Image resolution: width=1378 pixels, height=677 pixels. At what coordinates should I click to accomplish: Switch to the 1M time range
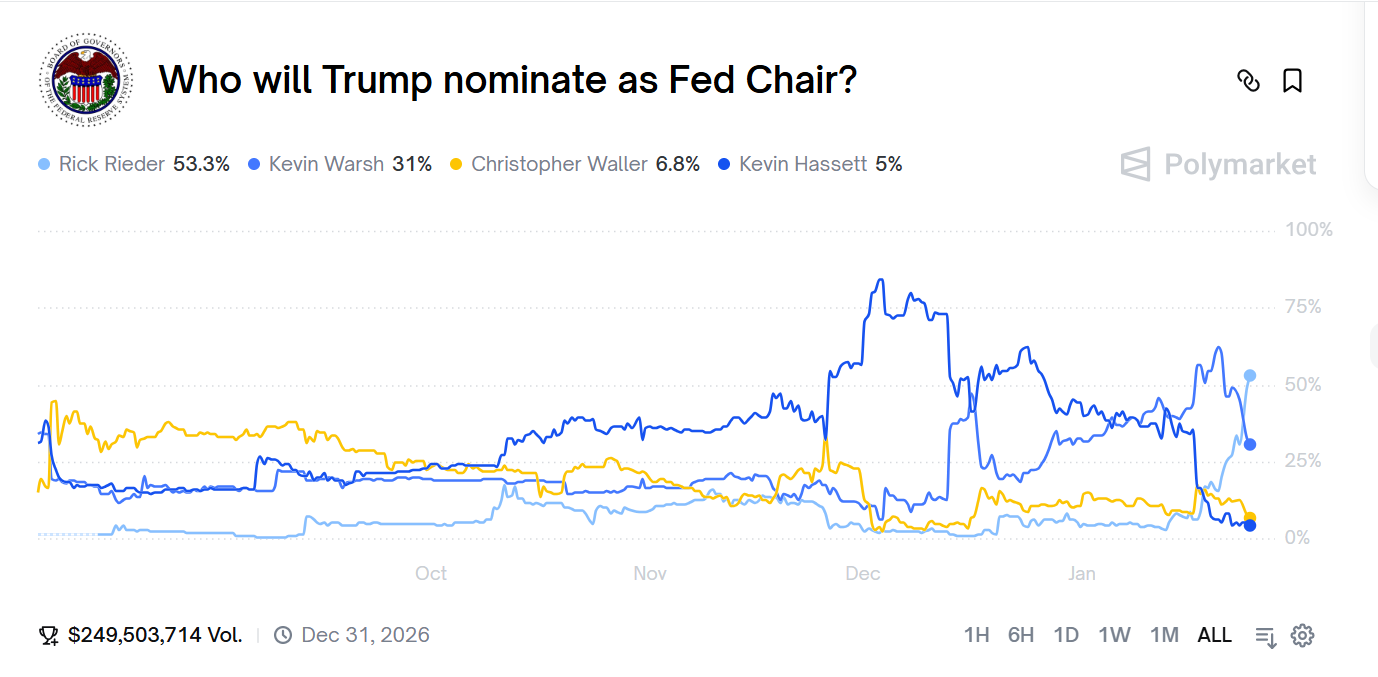pos(1164,635)
